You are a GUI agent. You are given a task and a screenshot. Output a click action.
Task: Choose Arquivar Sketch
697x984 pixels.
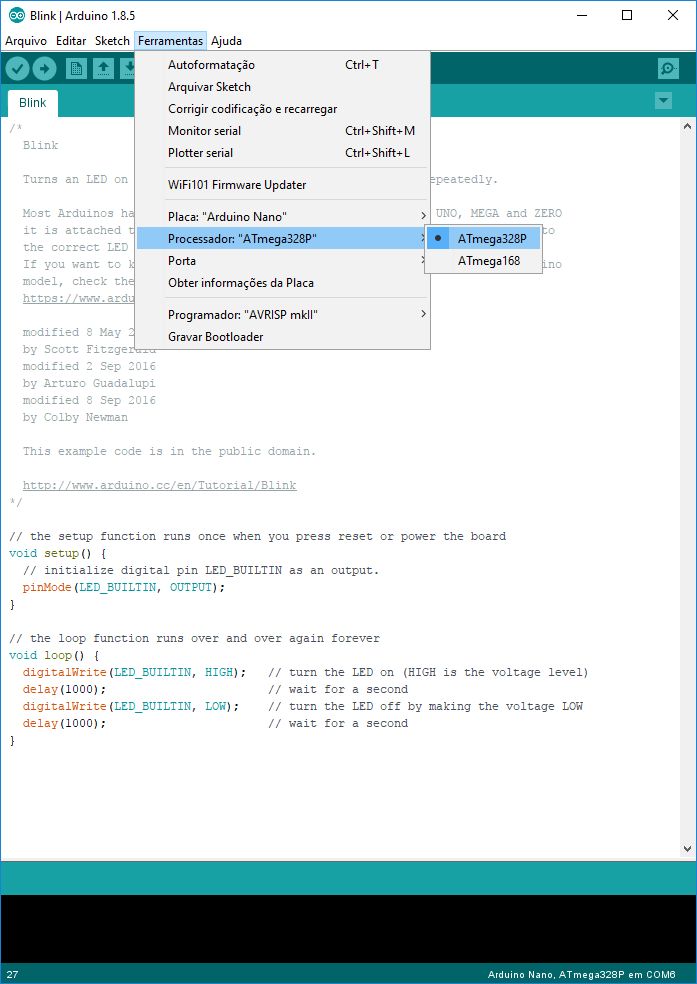click(283, 87)
